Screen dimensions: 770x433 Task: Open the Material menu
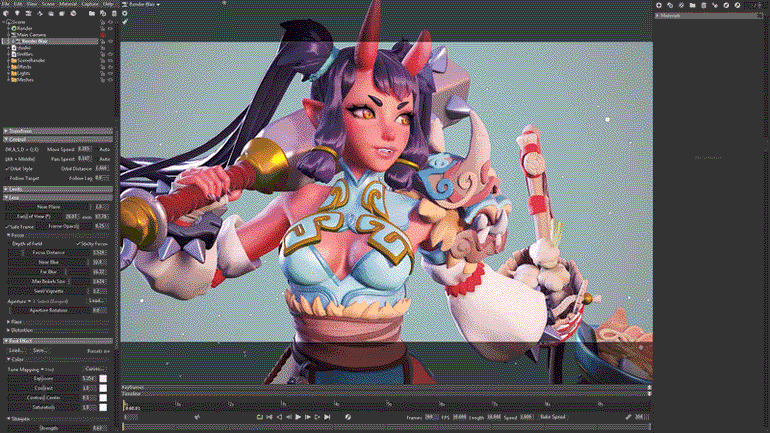click(x=68, y=4)
